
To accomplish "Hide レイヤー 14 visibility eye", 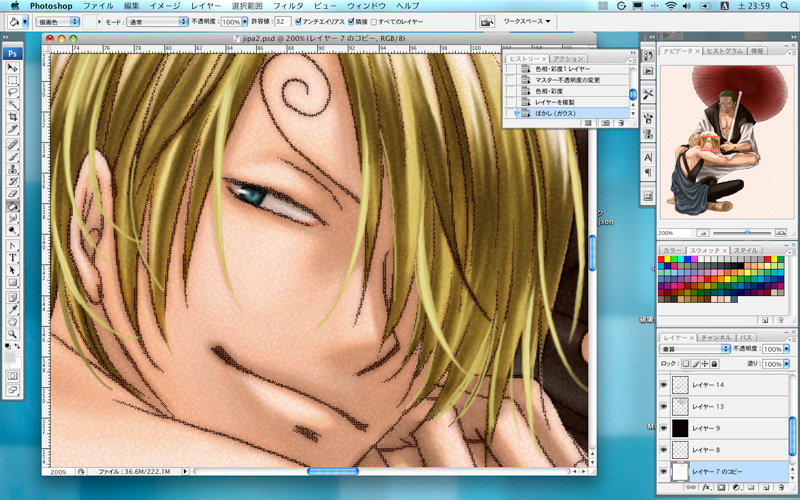I will tap(663, 385).
